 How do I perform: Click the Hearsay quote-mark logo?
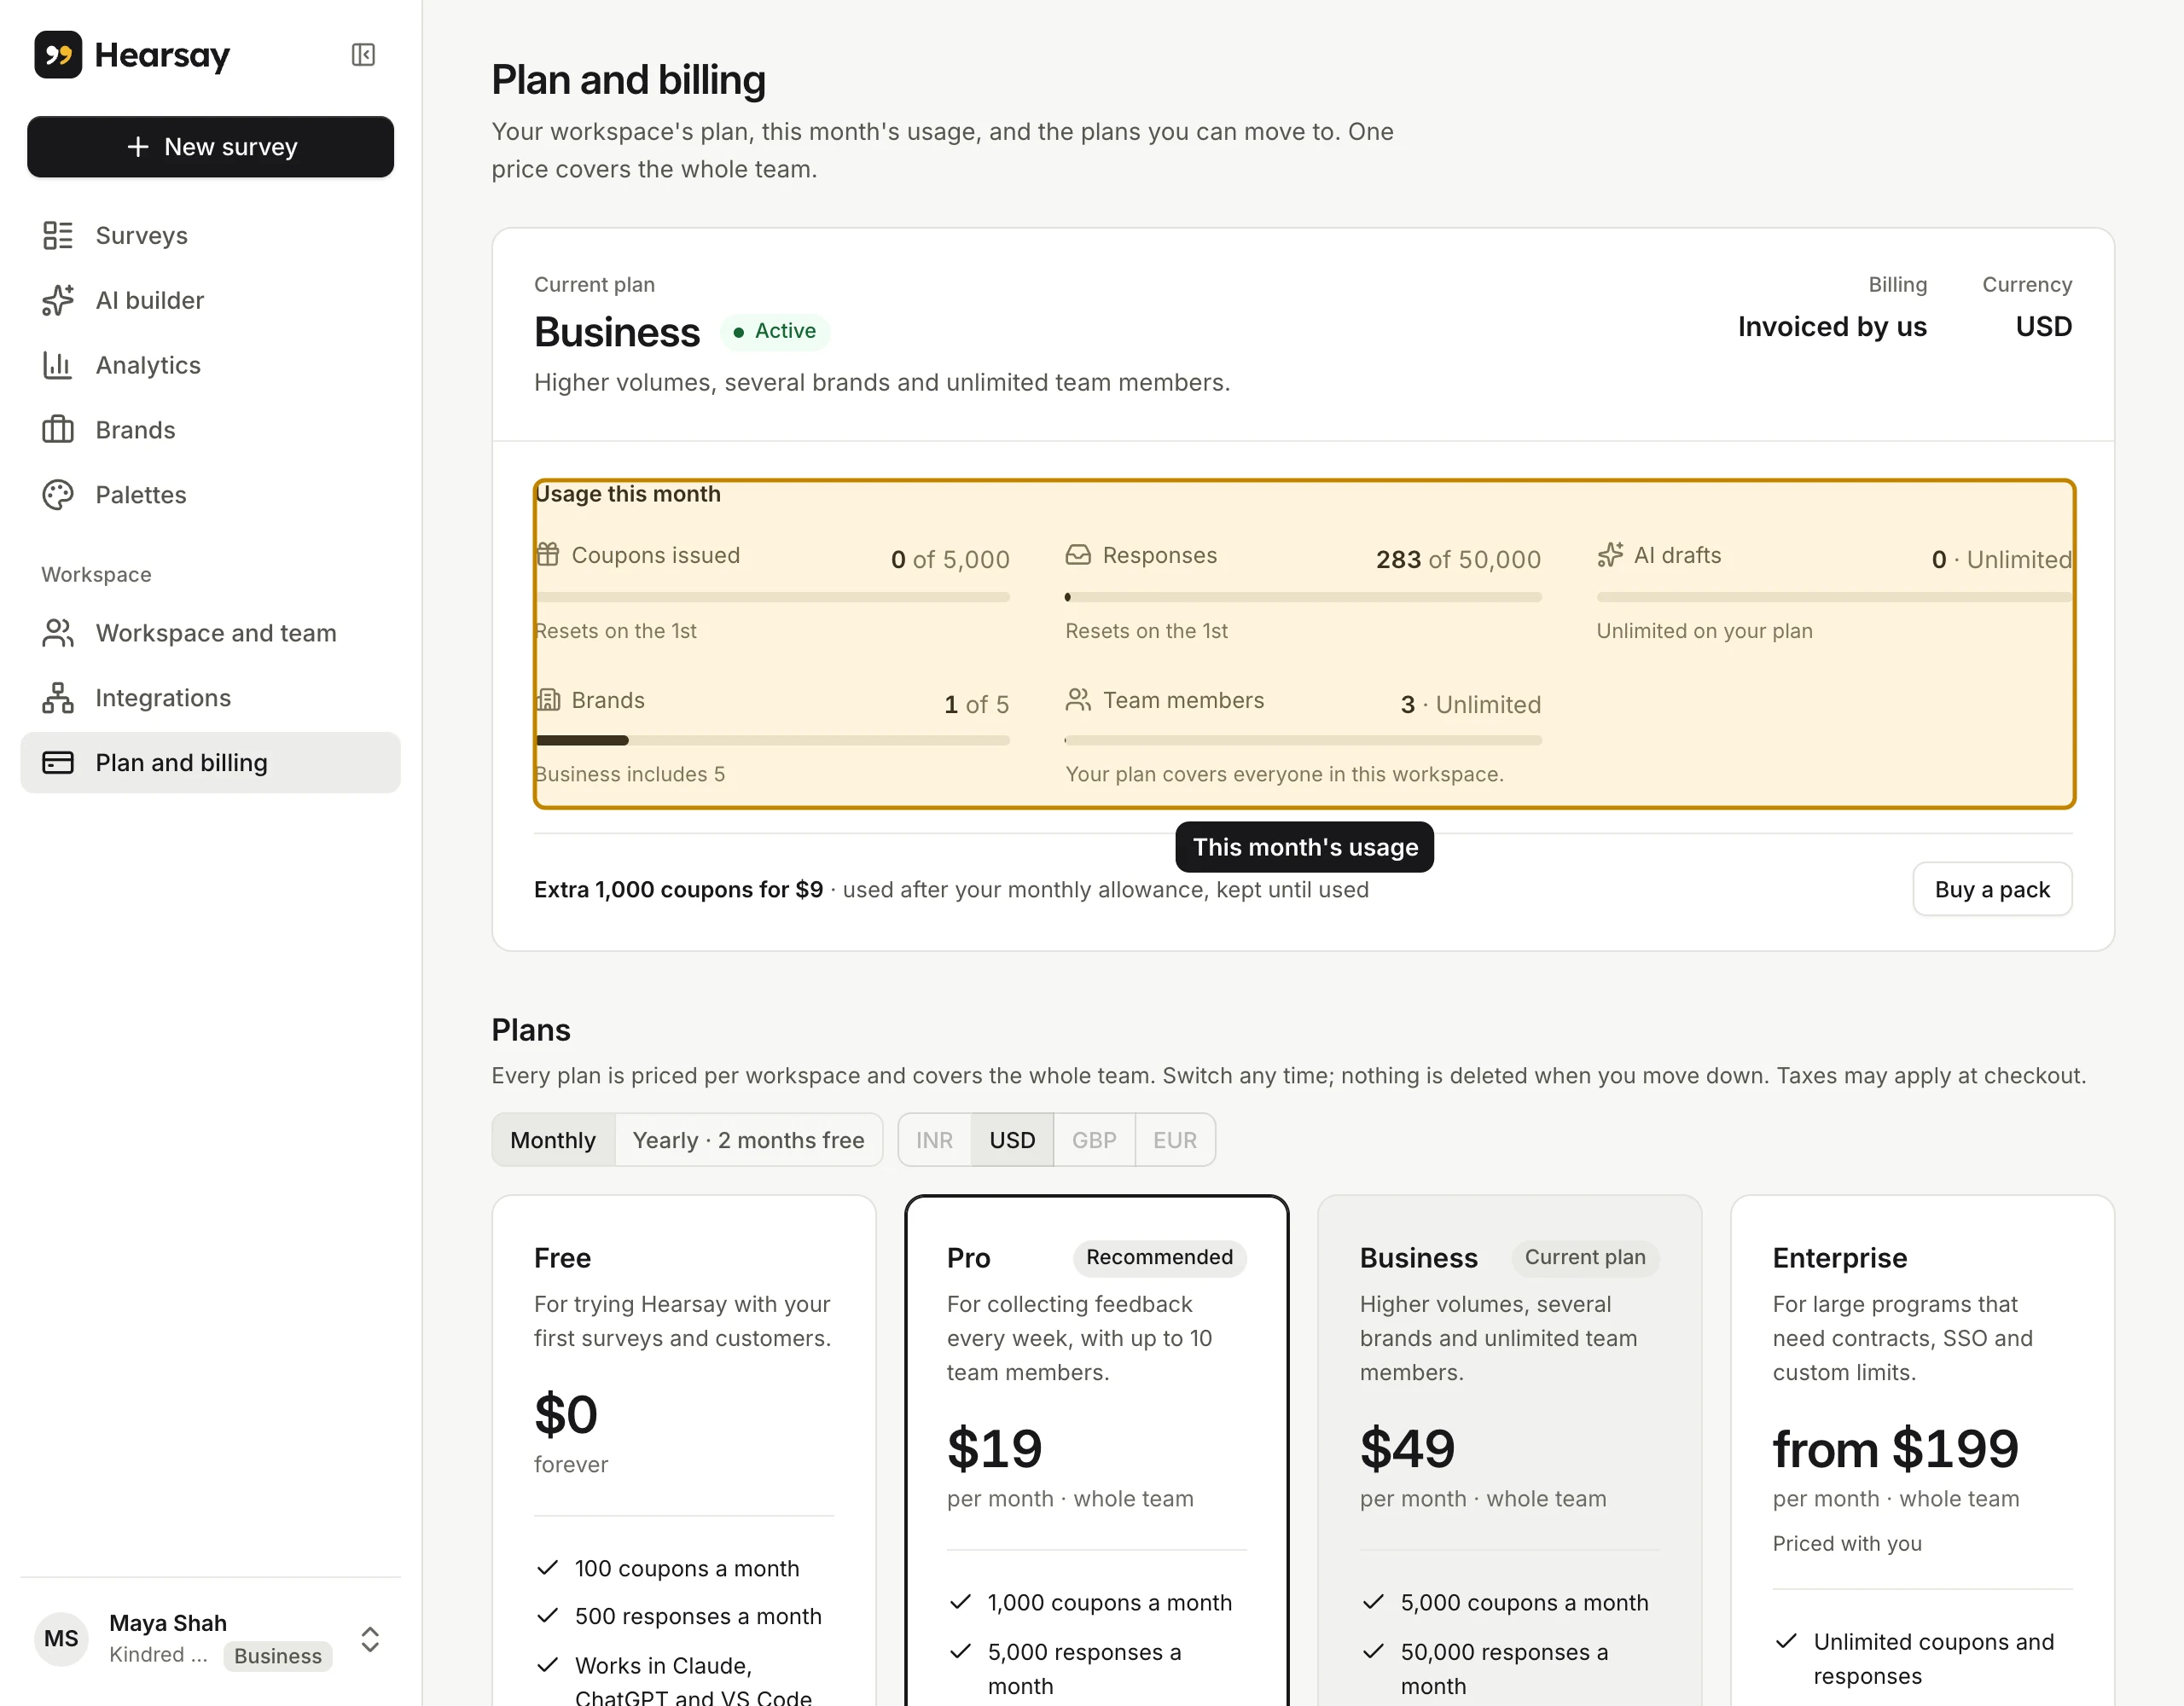click(x=58, y=55)
